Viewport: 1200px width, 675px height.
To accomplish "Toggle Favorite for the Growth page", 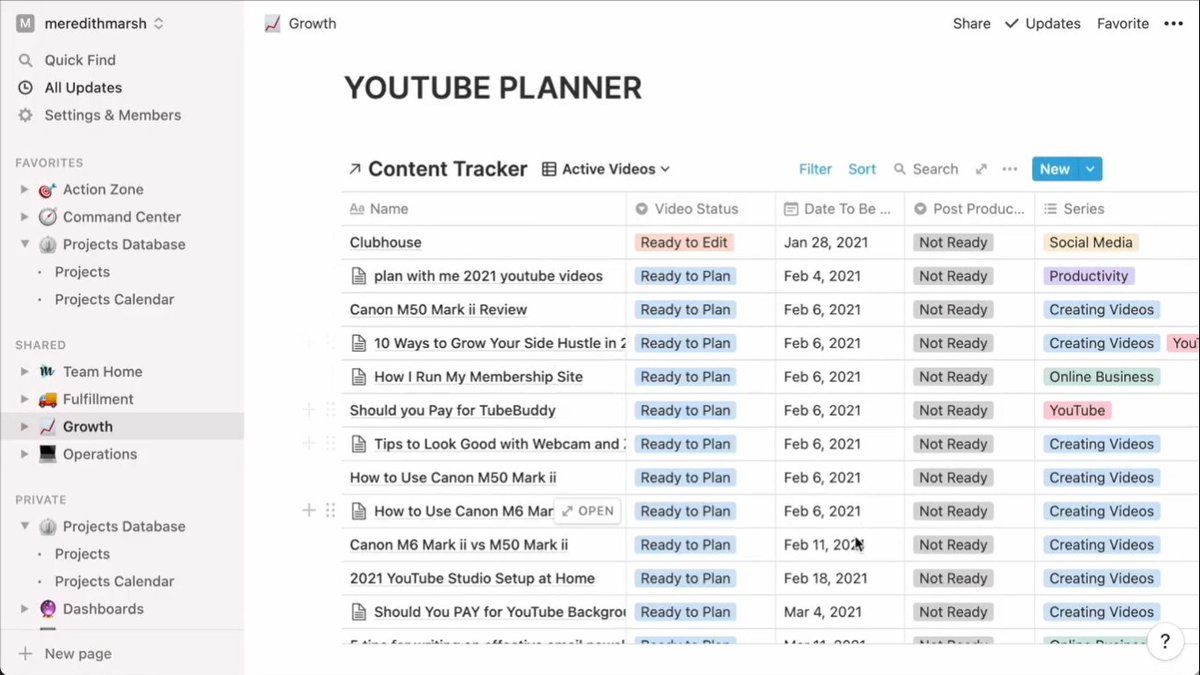I will pos(1122,23).
